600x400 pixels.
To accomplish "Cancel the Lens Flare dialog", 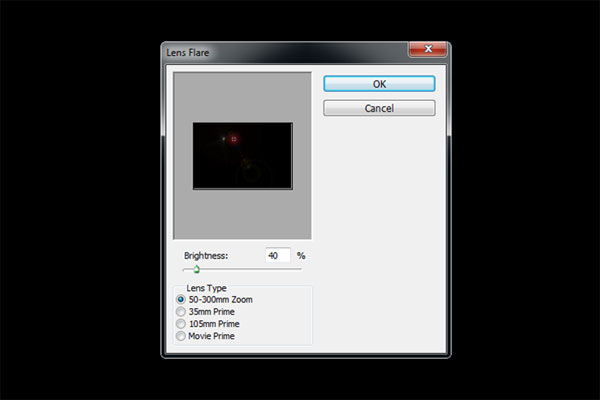I will (x=379, y=108).
